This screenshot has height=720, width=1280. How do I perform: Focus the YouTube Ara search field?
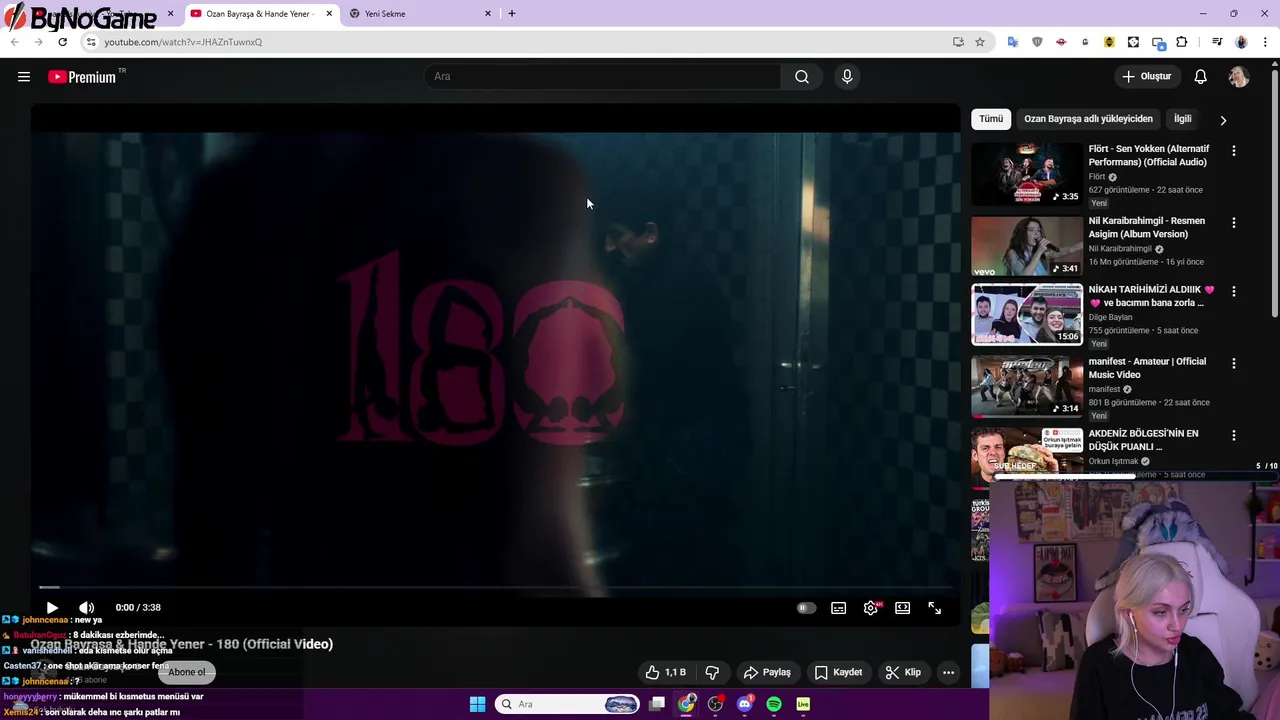[x=603, y=77]
